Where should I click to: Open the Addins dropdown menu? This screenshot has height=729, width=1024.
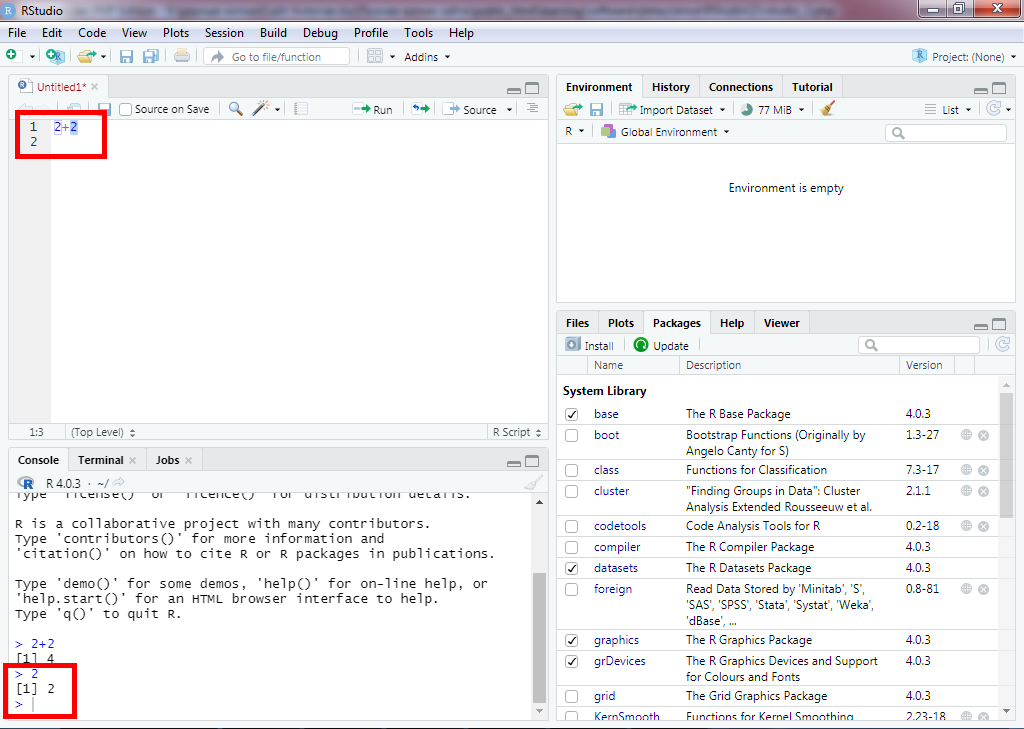426,57
